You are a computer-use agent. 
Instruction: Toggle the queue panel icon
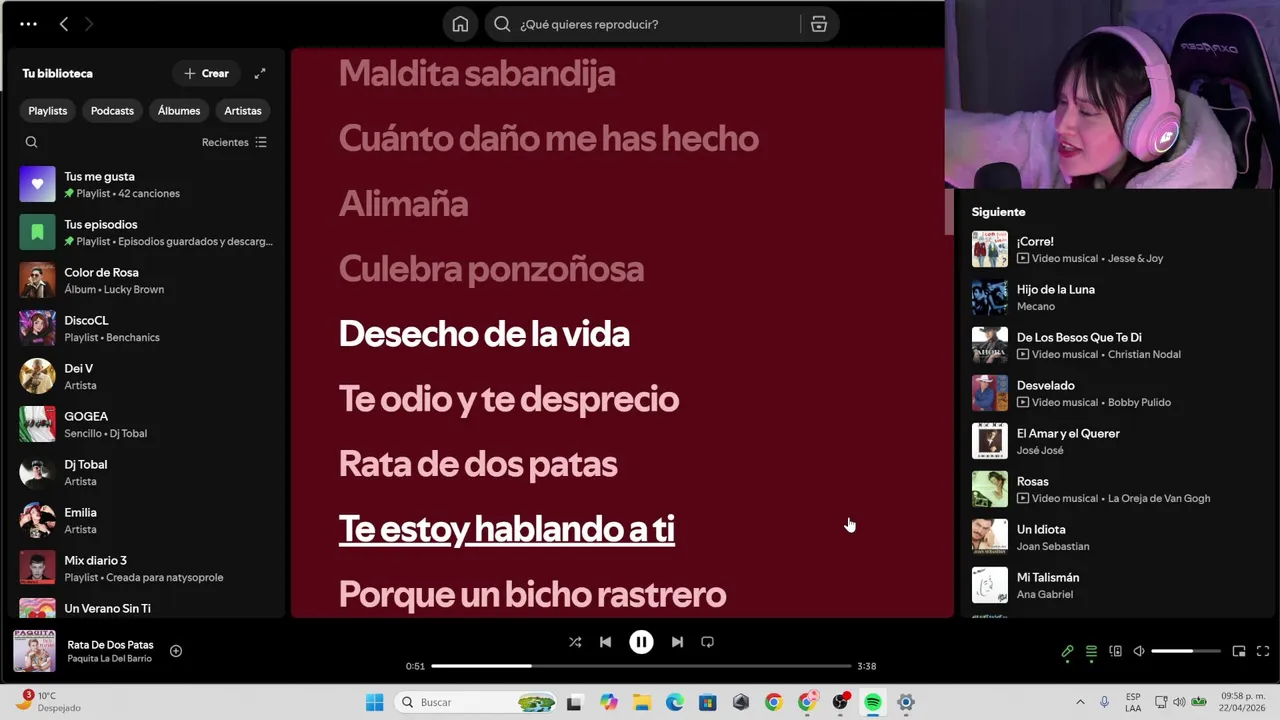(x=1091, y=651)
